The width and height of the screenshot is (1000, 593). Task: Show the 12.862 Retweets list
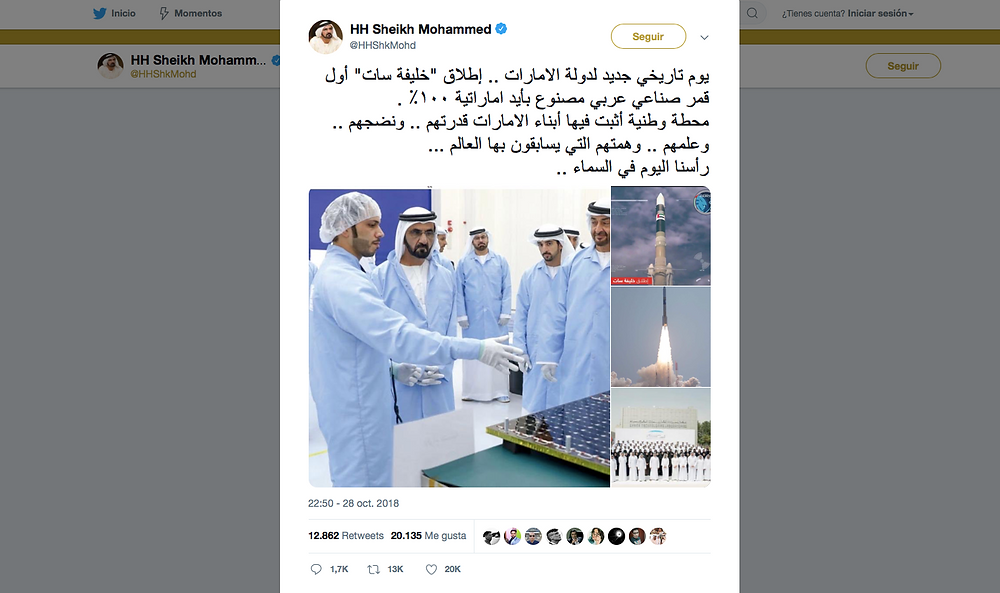(346, 536)
